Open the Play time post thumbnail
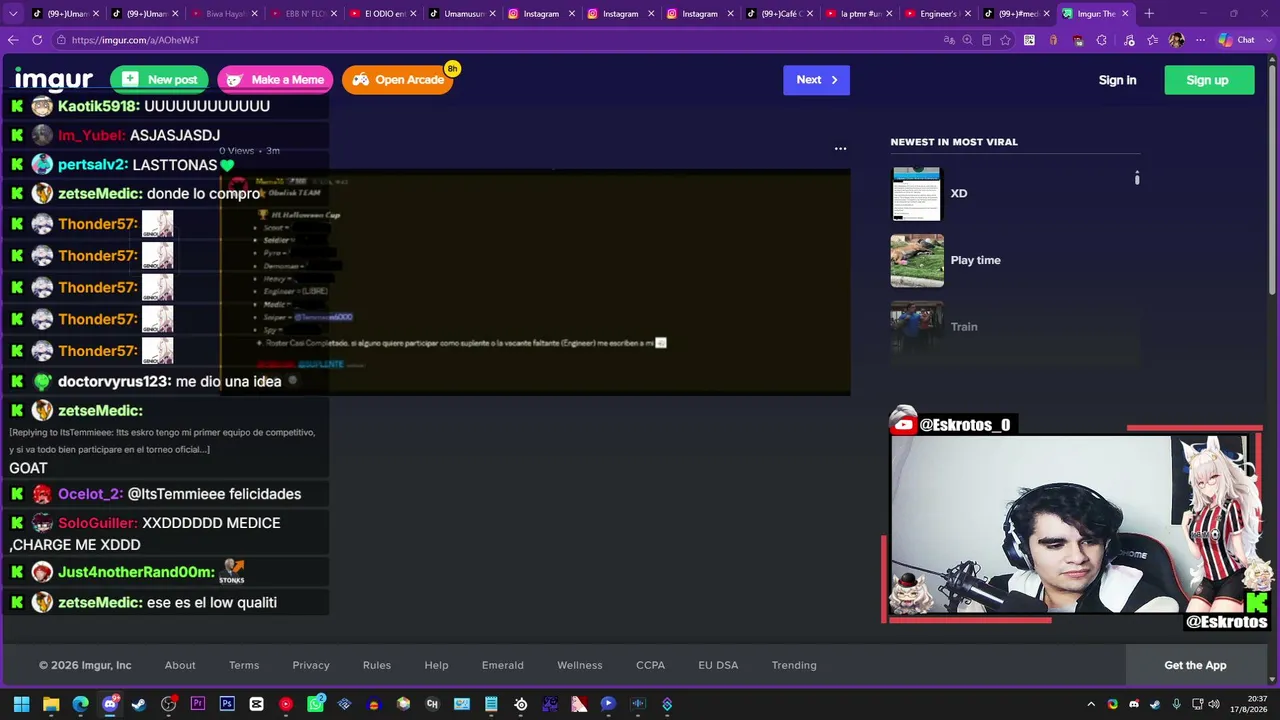Image resolution: width=1280 pixels, height=720 pixels. (917, 261)
